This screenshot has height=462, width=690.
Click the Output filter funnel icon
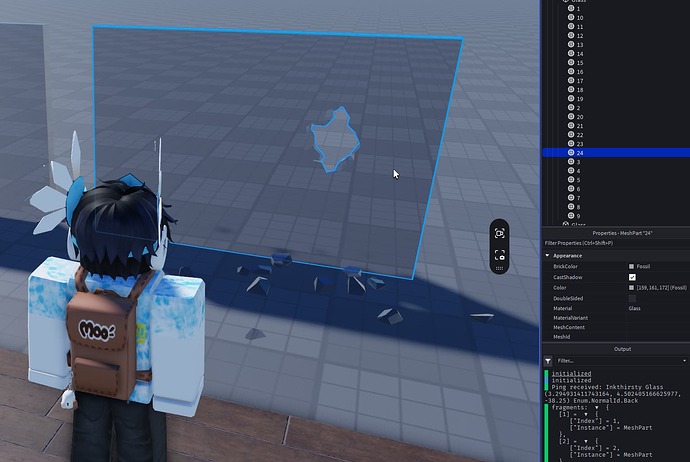coord(548,361)
